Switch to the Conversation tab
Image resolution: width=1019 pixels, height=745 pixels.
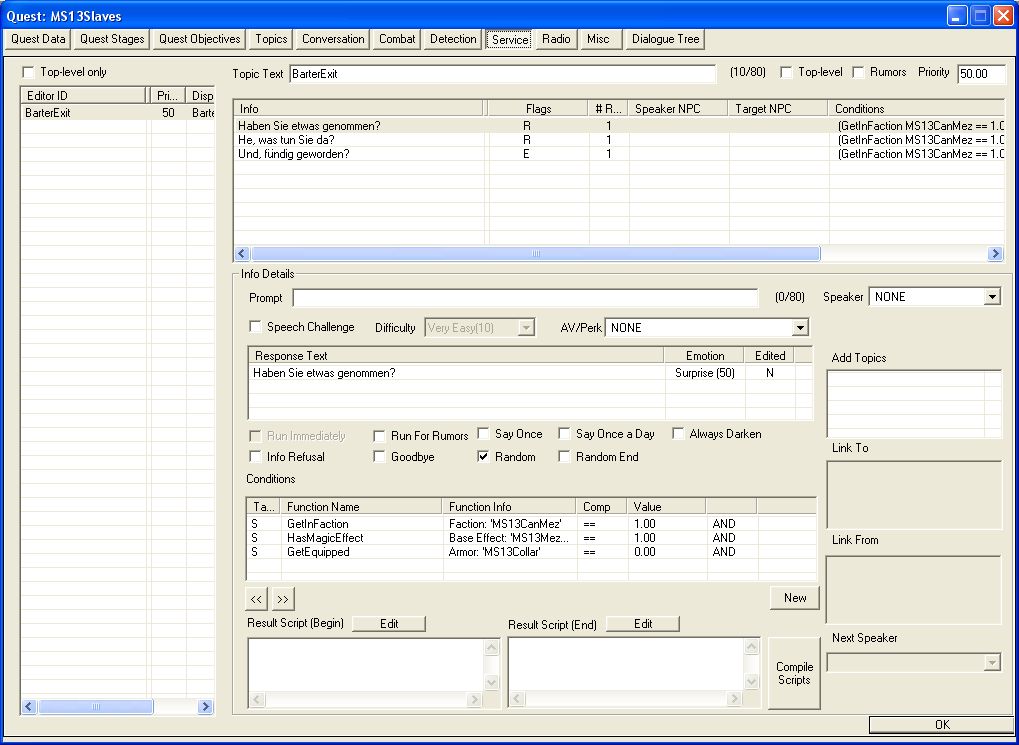click(333, 39)
